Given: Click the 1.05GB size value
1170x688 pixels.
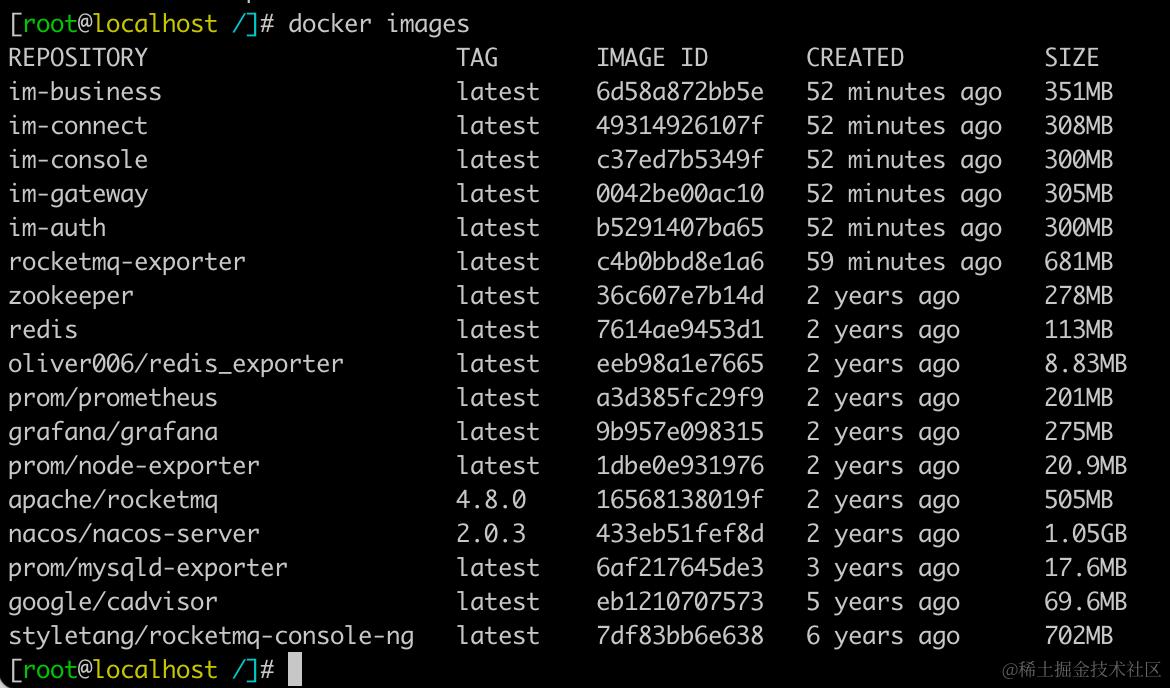Looking at the screenshot, I should pos(1086,534).
